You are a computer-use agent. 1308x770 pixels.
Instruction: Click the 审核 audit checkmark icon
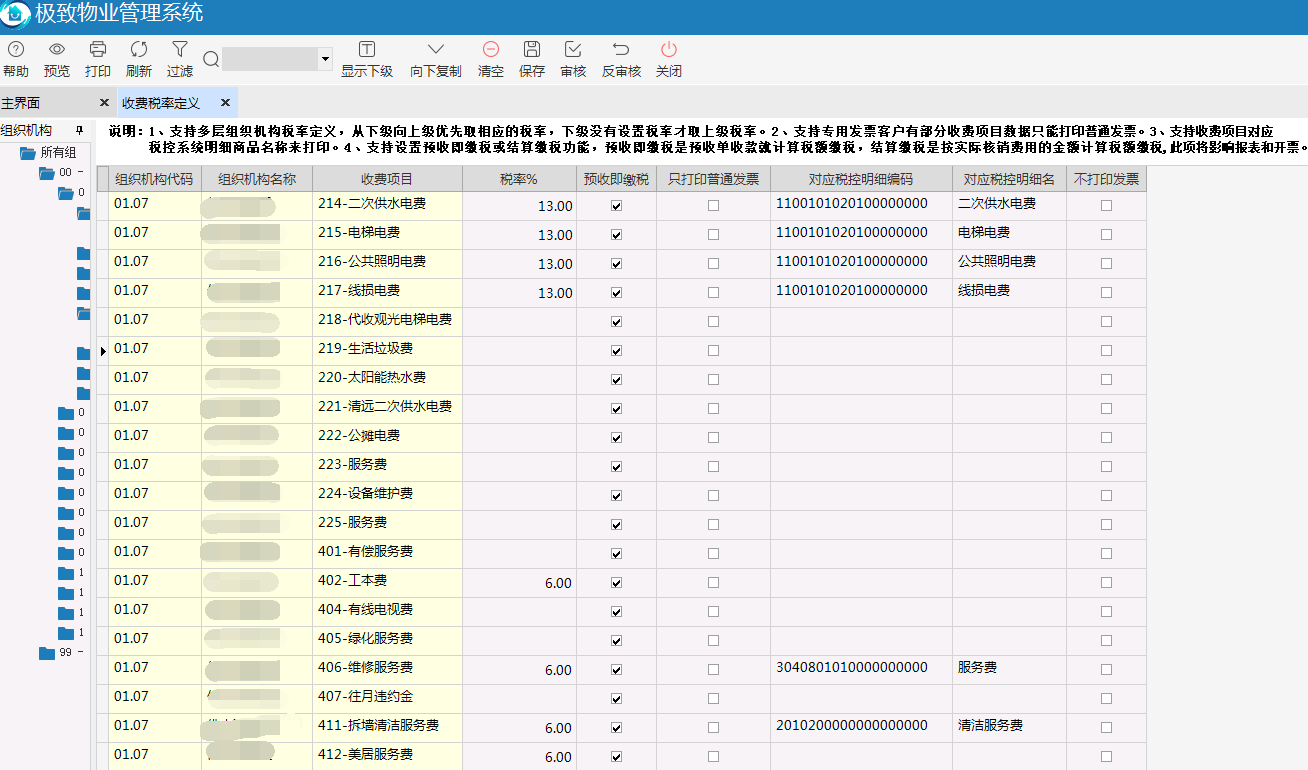click(x=573, y=49)
